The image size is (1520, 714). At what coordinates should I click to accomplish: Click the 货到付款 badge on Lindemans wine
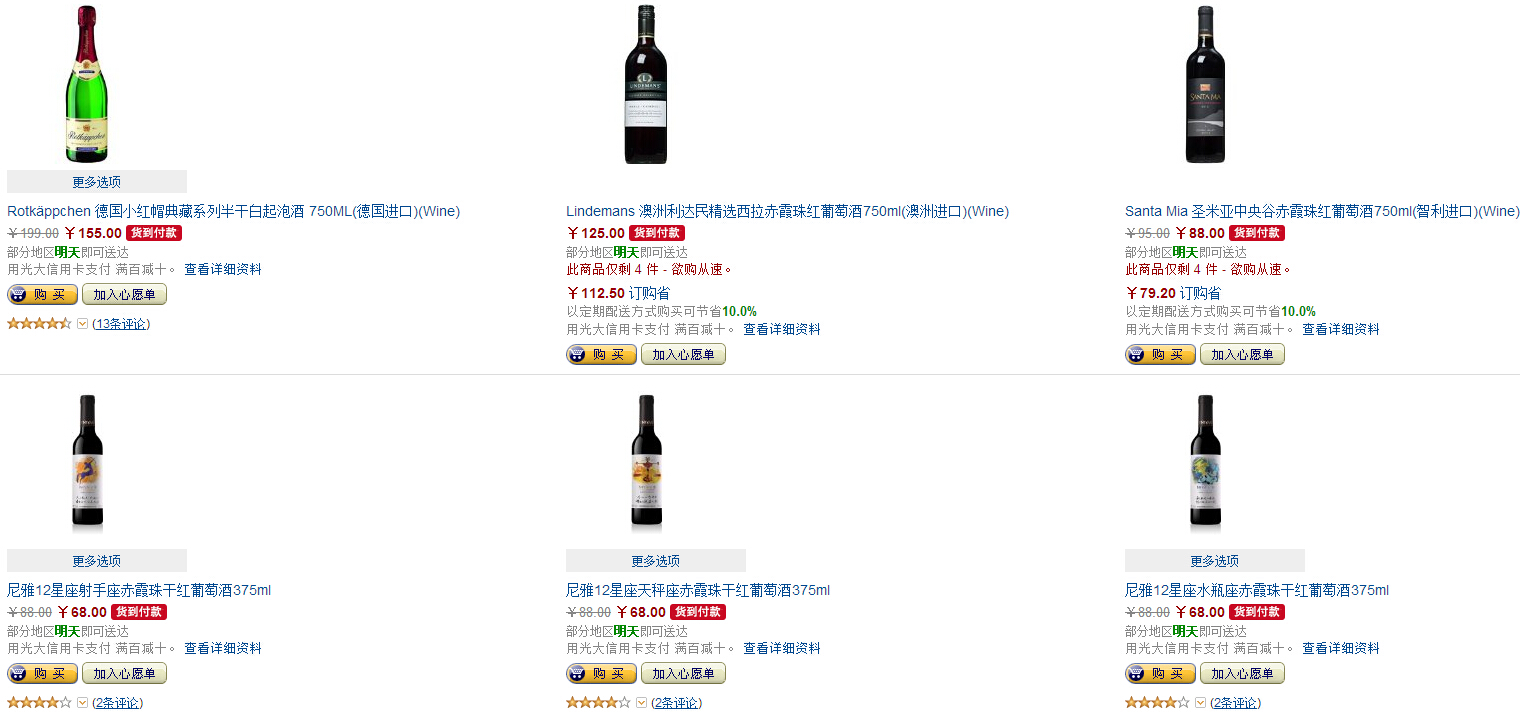click(657, 233)
